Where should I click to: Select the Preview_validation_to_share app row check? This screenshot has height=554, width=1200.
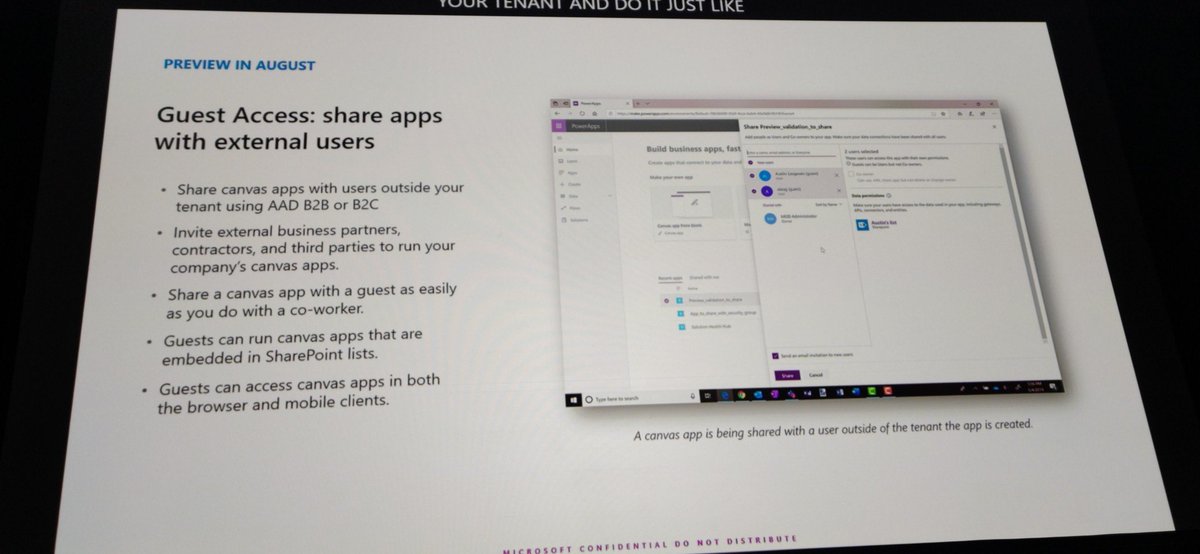coord(667,300)
